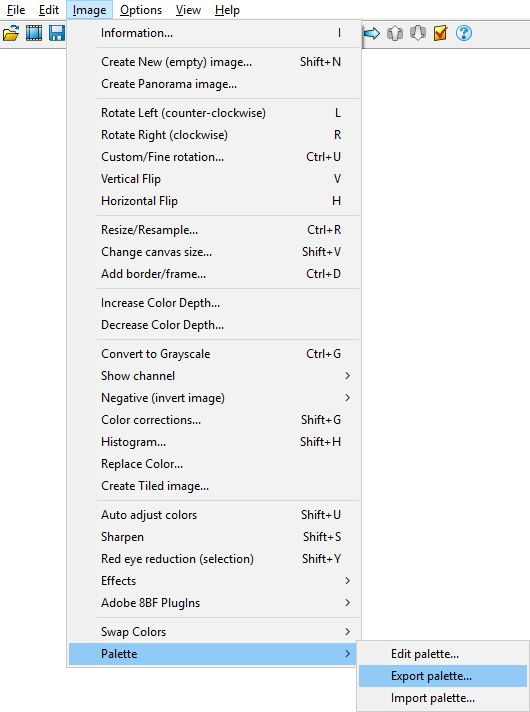Open the Options menu
The image size is (530, 712).
pyautogui.click(x=141, y=10)
